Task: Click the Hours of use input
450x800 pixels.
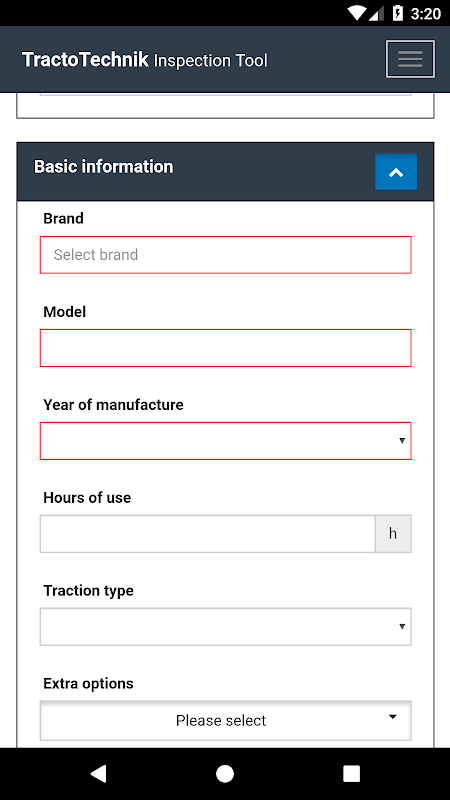Action: click(208, 534)
